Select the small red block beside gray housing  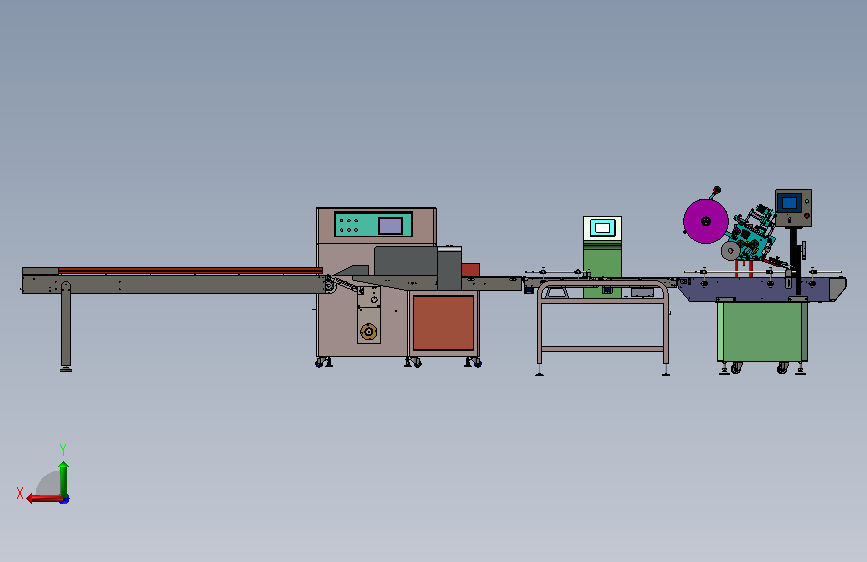point(471,270)
